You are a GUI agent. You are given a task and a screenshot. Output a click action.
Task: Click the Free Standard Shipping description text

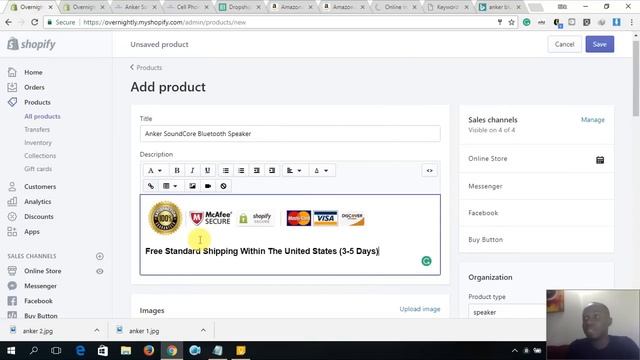click(x=262, y=251)
